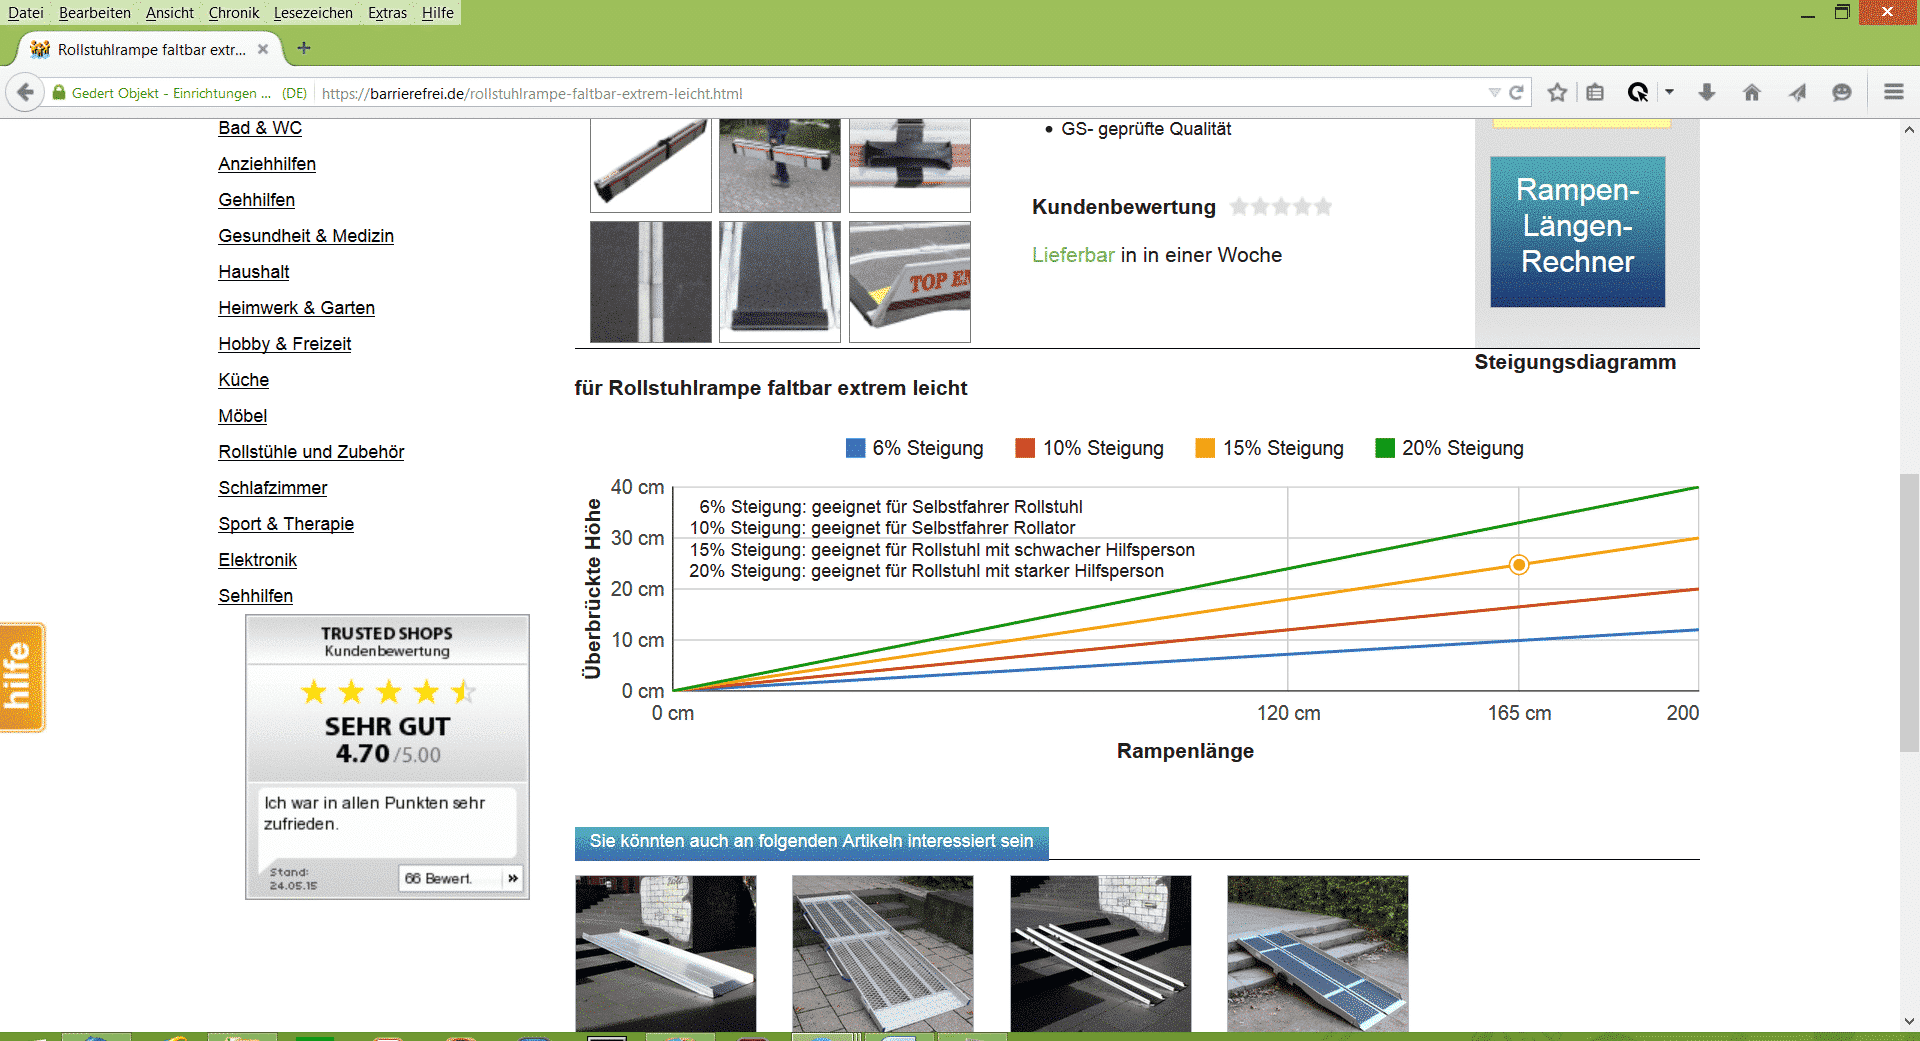Image resolution: width=1920 pixels, height=1041 pixels.
Task: Go to the browser home page icon
Action: coord(1751,93)
